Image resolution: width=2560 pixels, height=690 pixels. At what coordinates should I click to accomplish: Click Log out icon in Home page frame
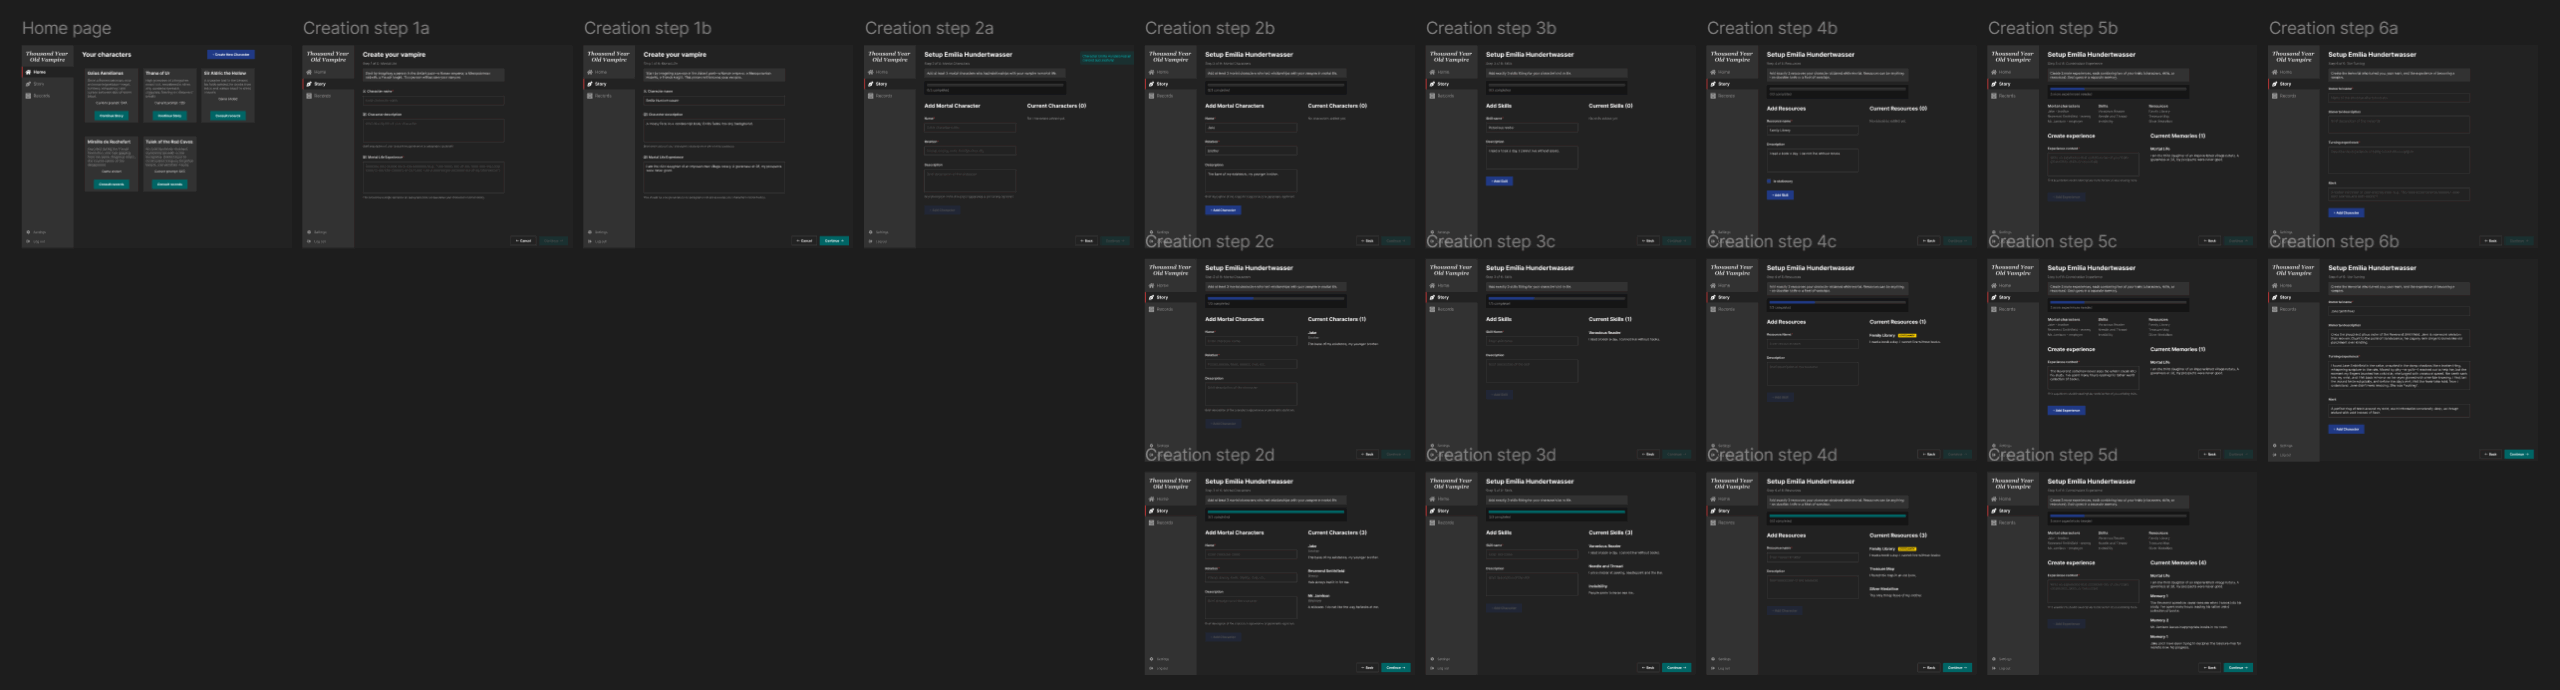[x=29, y=241]
